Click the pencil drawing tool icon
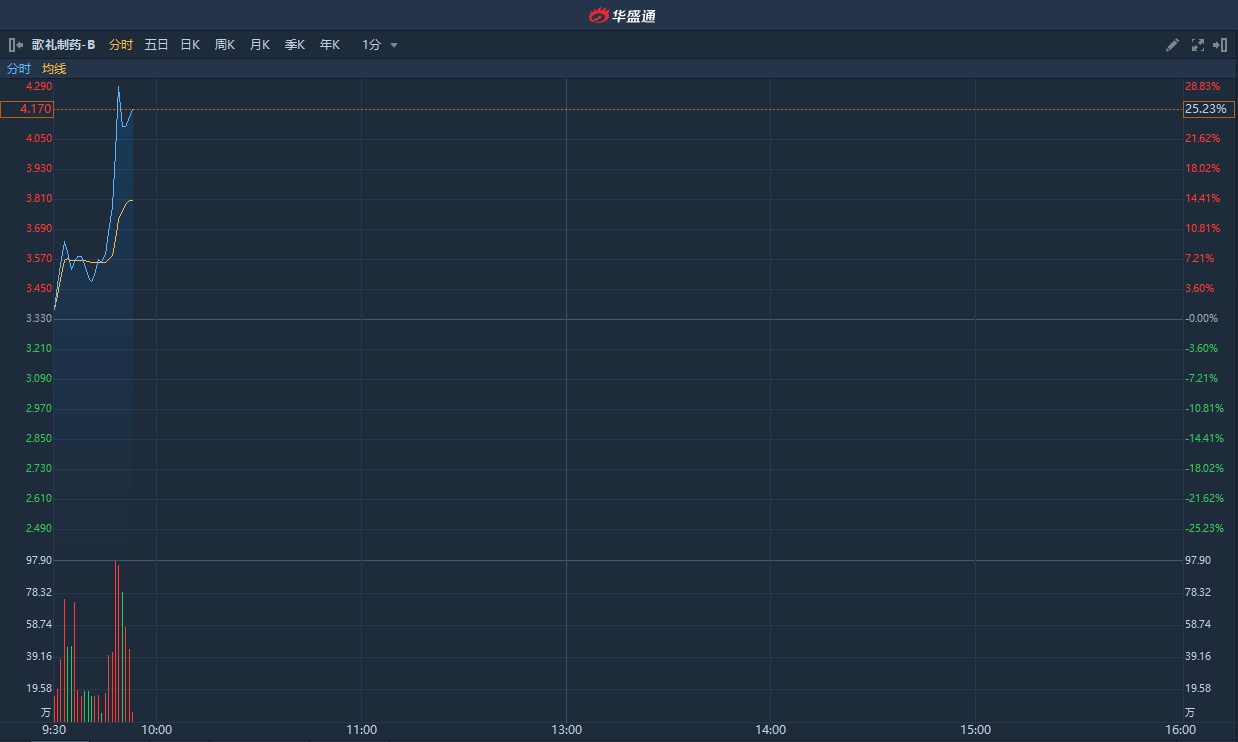This screenshot has height=742, width=1238. click(1173, 45)
